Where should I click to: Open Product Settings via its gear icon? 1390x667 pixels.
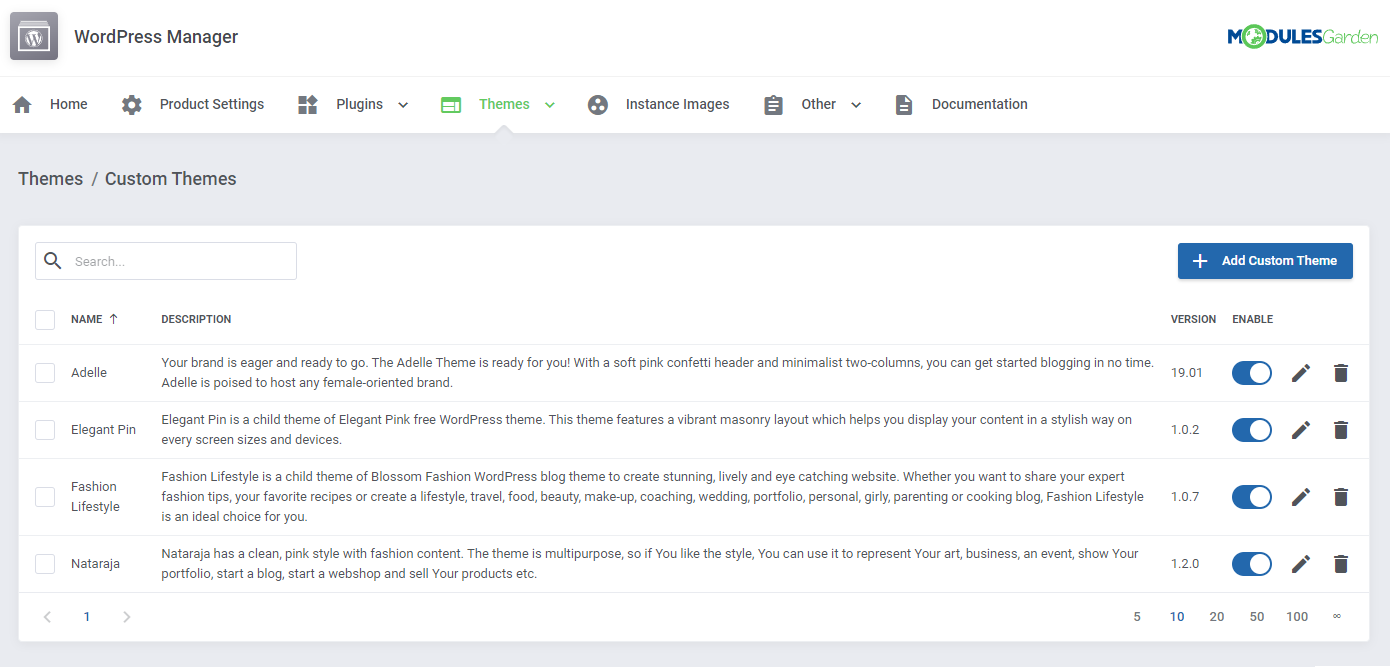(131, 103)
